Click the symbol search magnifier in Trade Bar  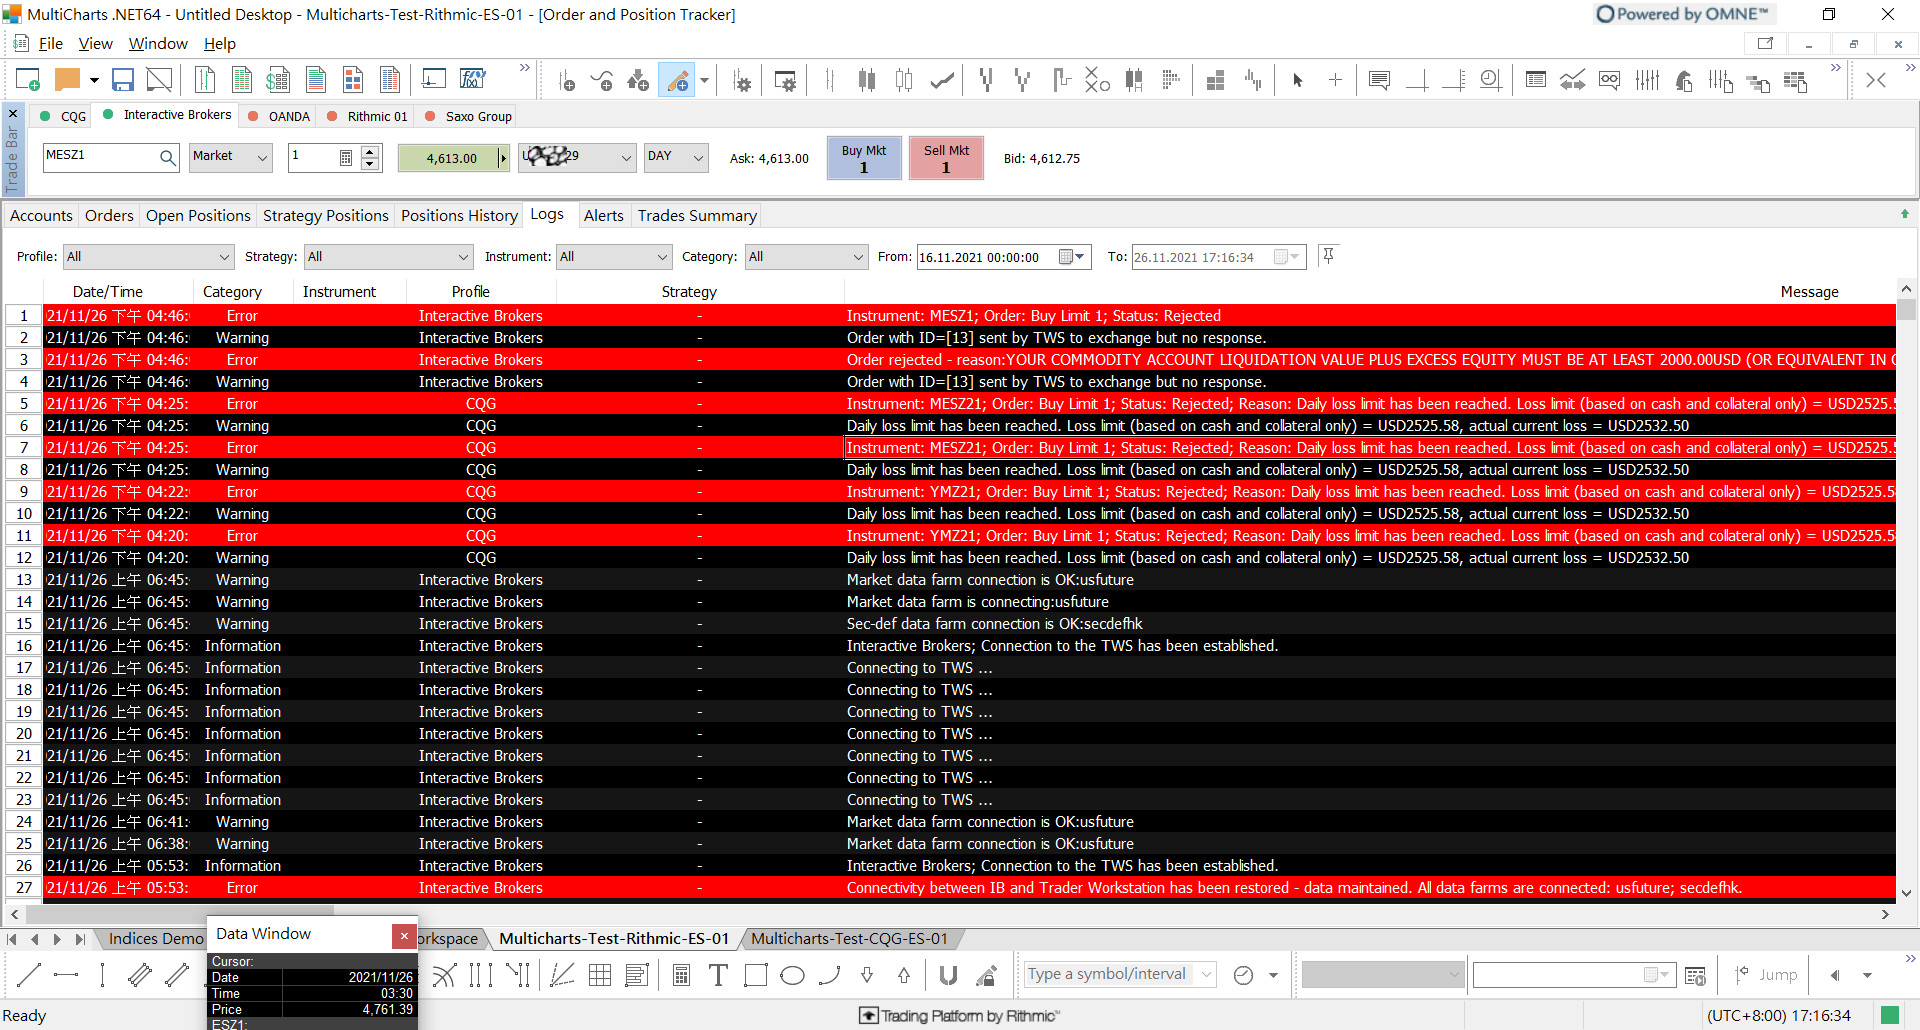click(168, 157)
